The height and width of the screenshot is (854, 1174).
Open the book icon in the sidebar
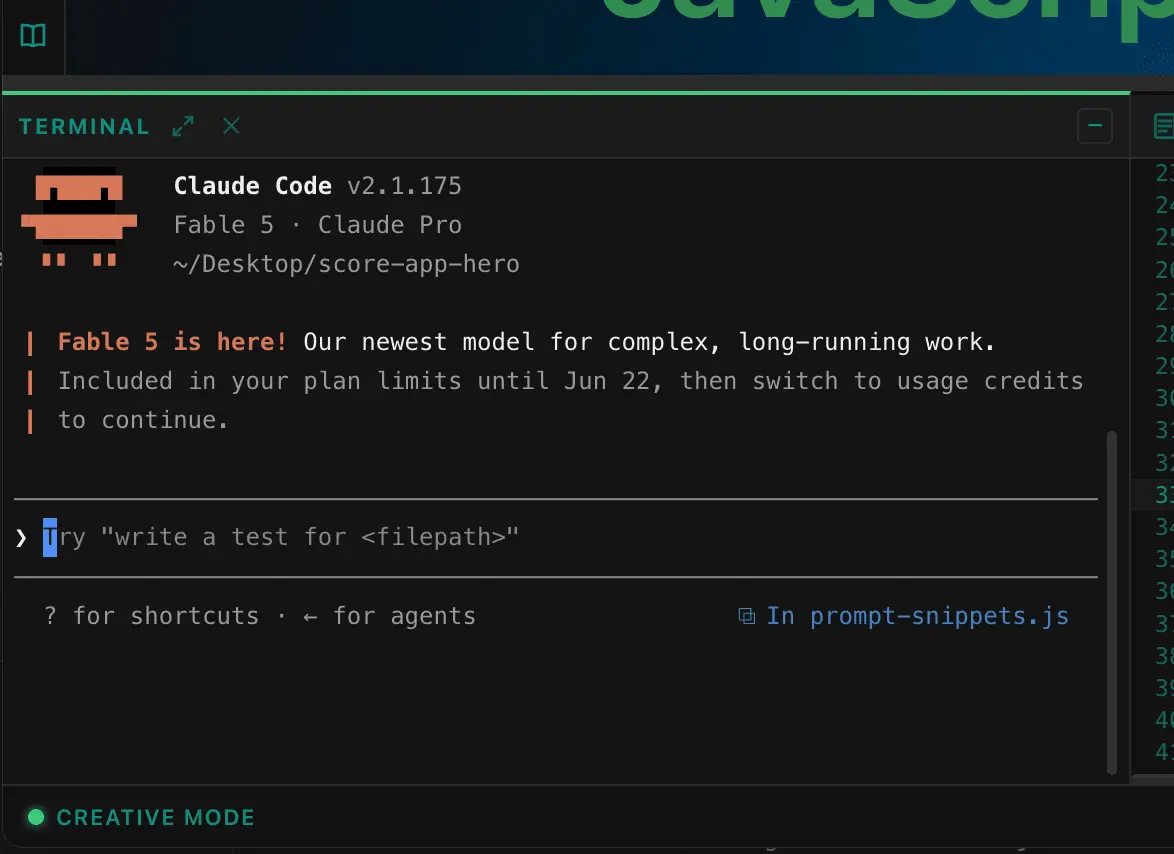click(x=33, y=35)
